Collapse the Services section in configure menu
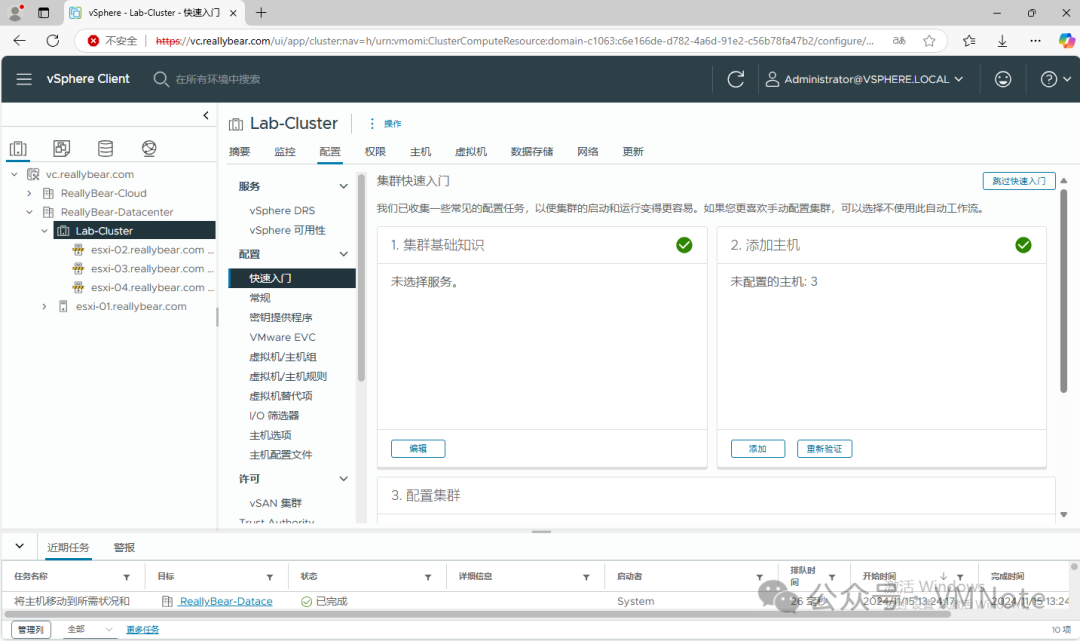 [344, 187]
